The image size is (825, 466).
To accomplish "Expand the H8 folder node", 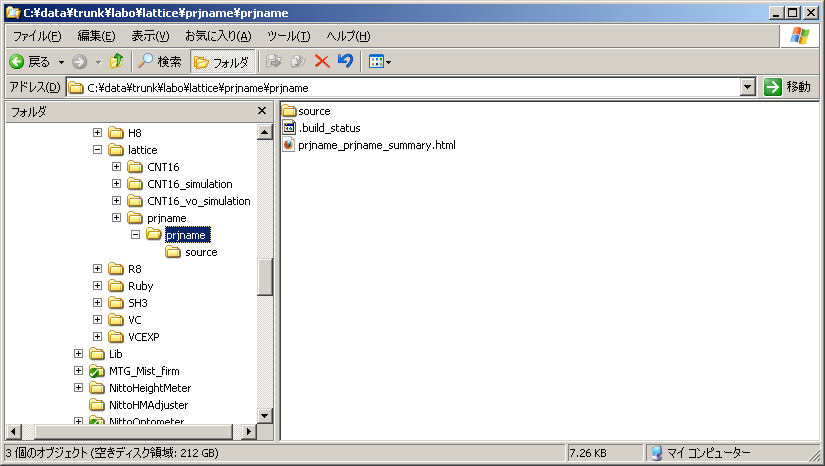I will click(97, 133).
